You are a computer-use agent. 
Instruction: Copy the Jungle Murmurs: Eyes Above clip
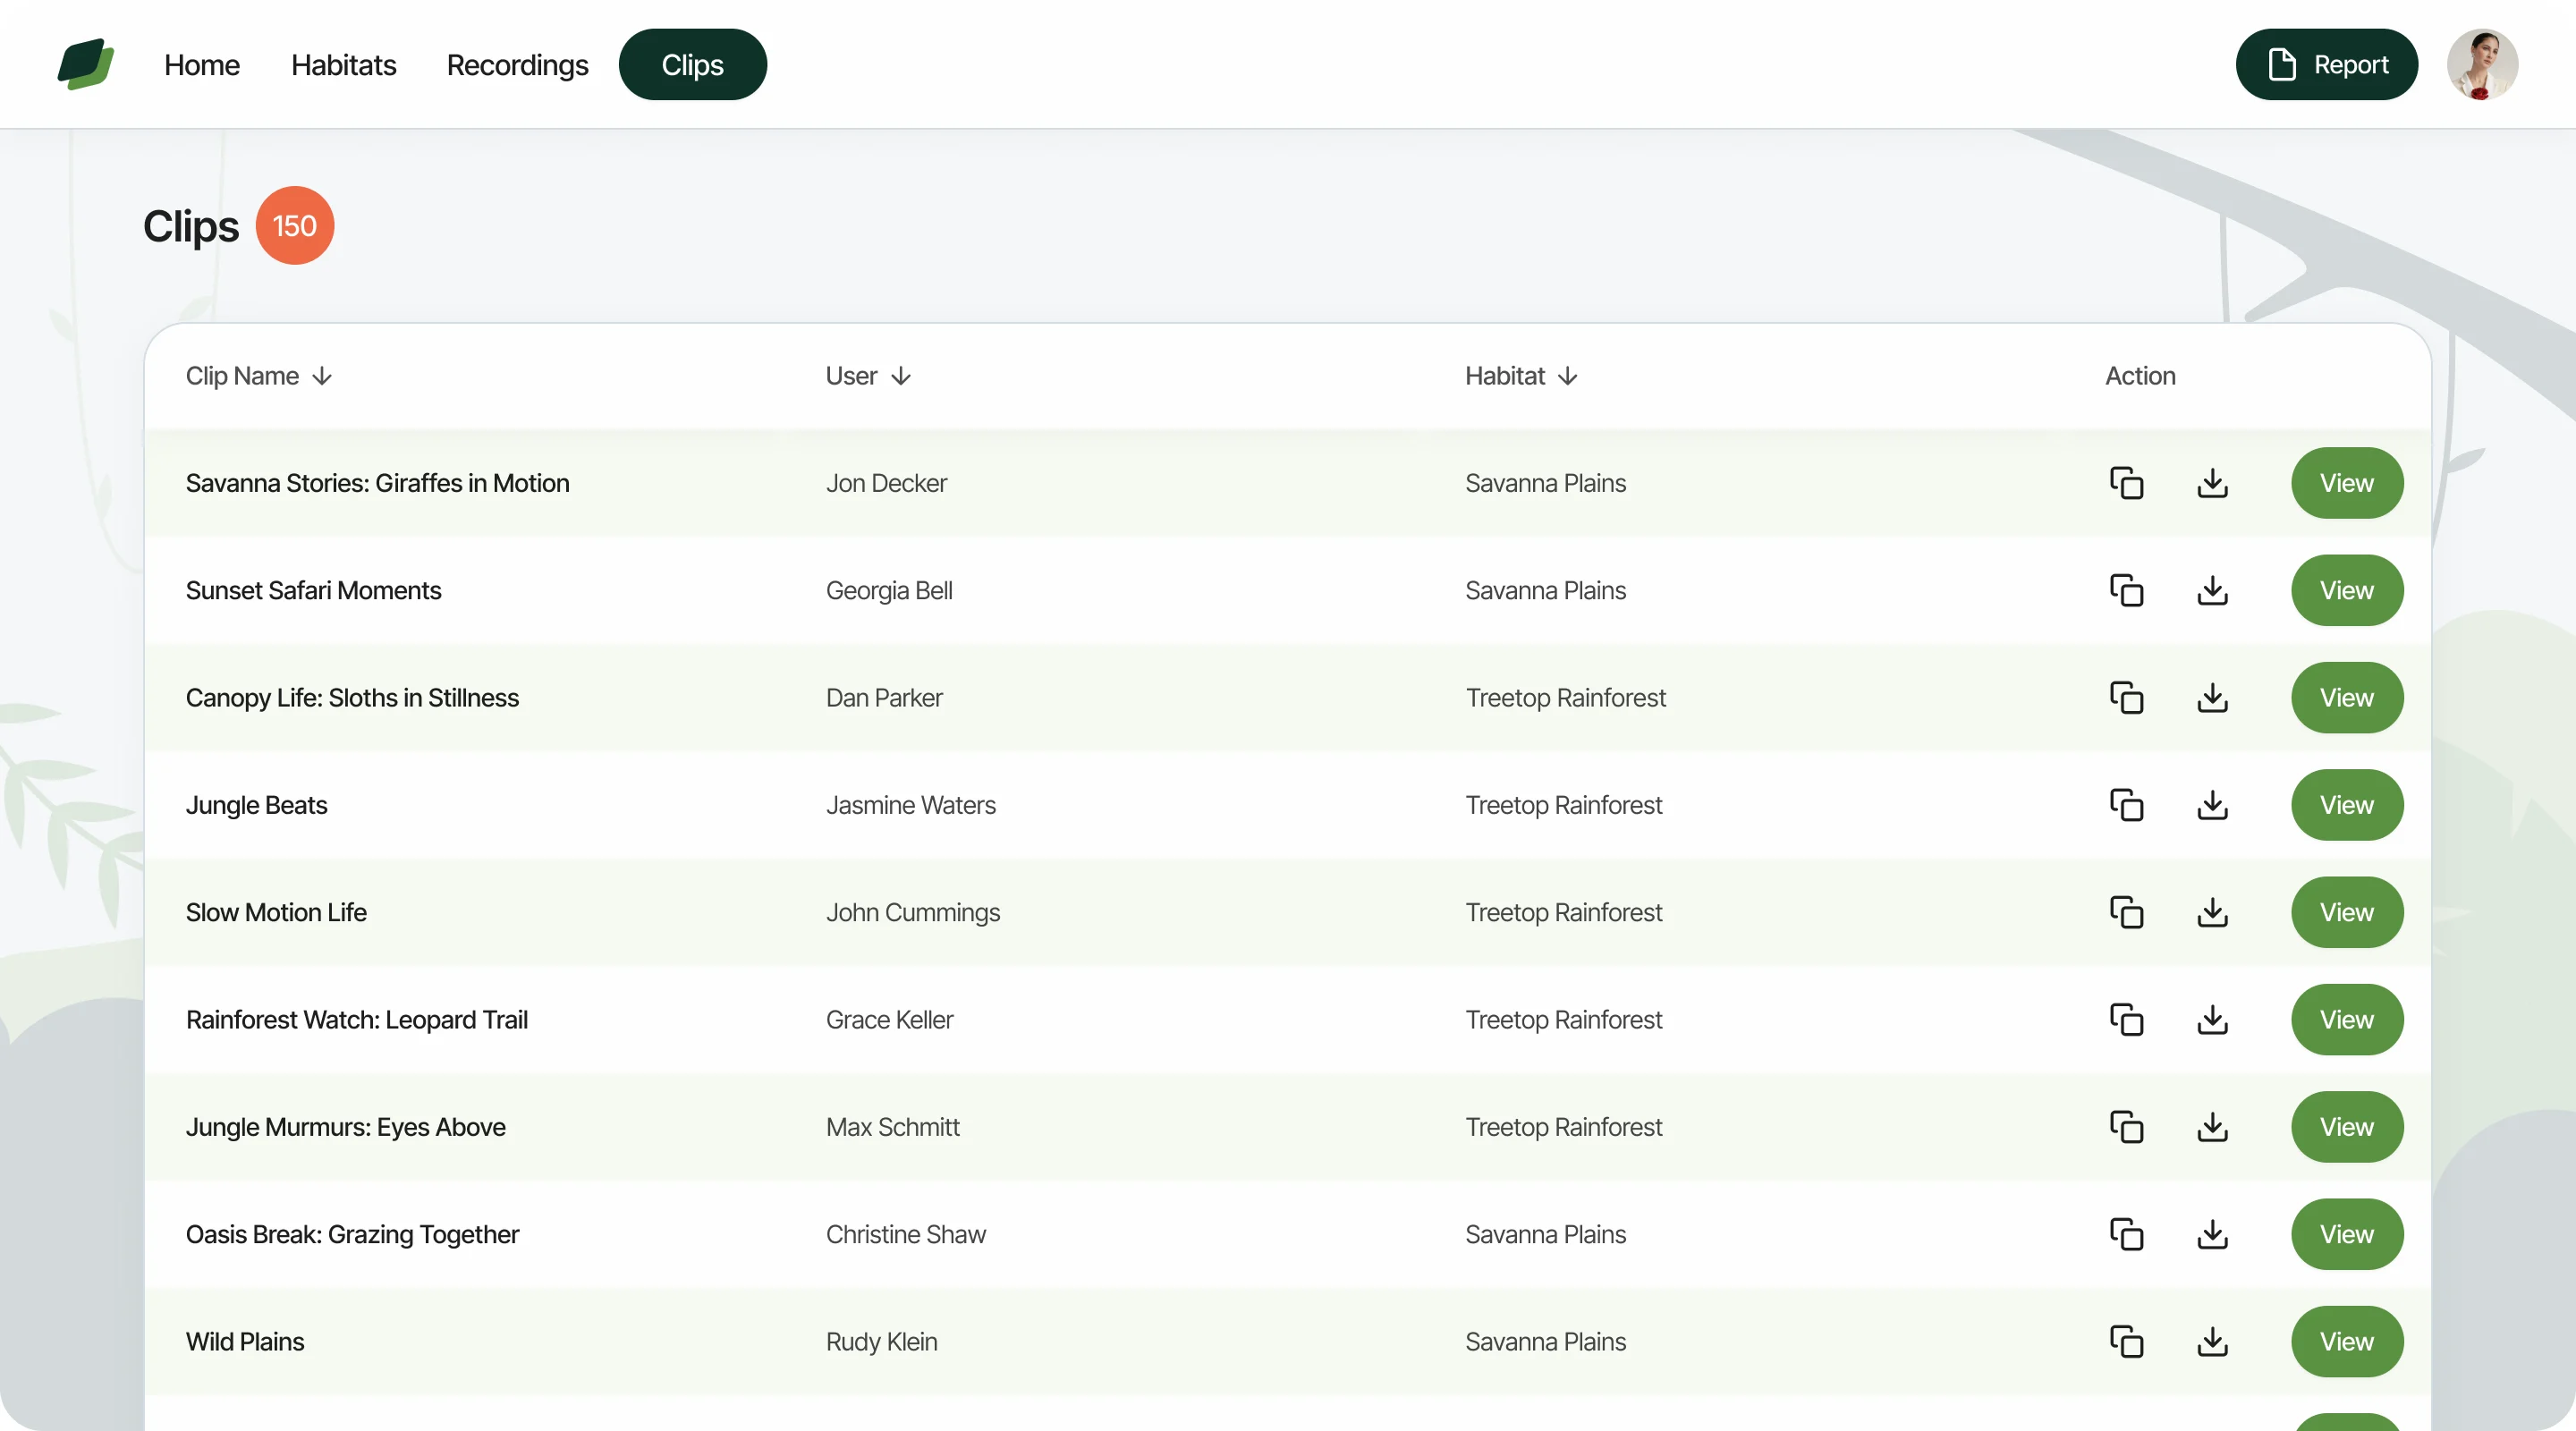click(x=2126, y=1127)
